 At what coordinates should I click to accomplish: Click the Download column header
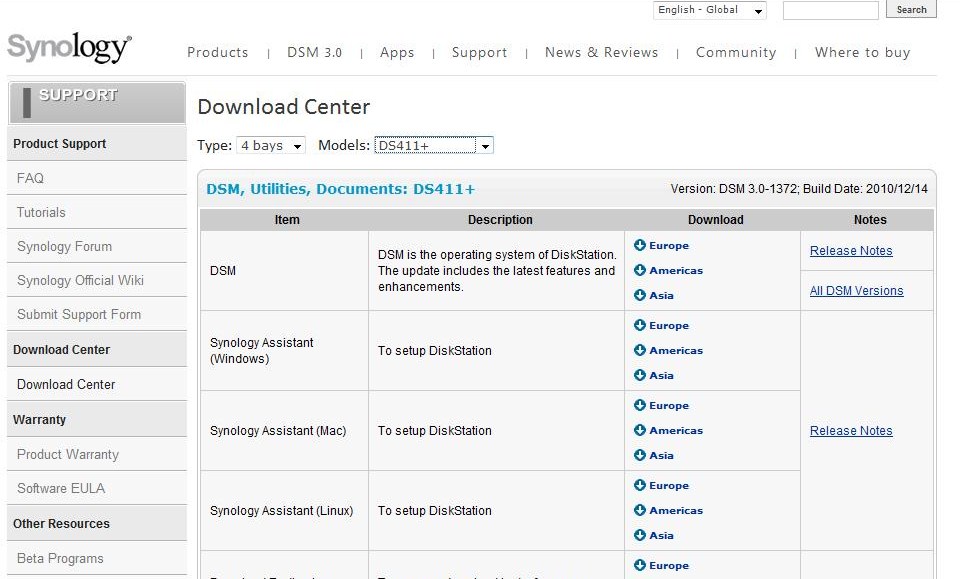click(715, 220)
